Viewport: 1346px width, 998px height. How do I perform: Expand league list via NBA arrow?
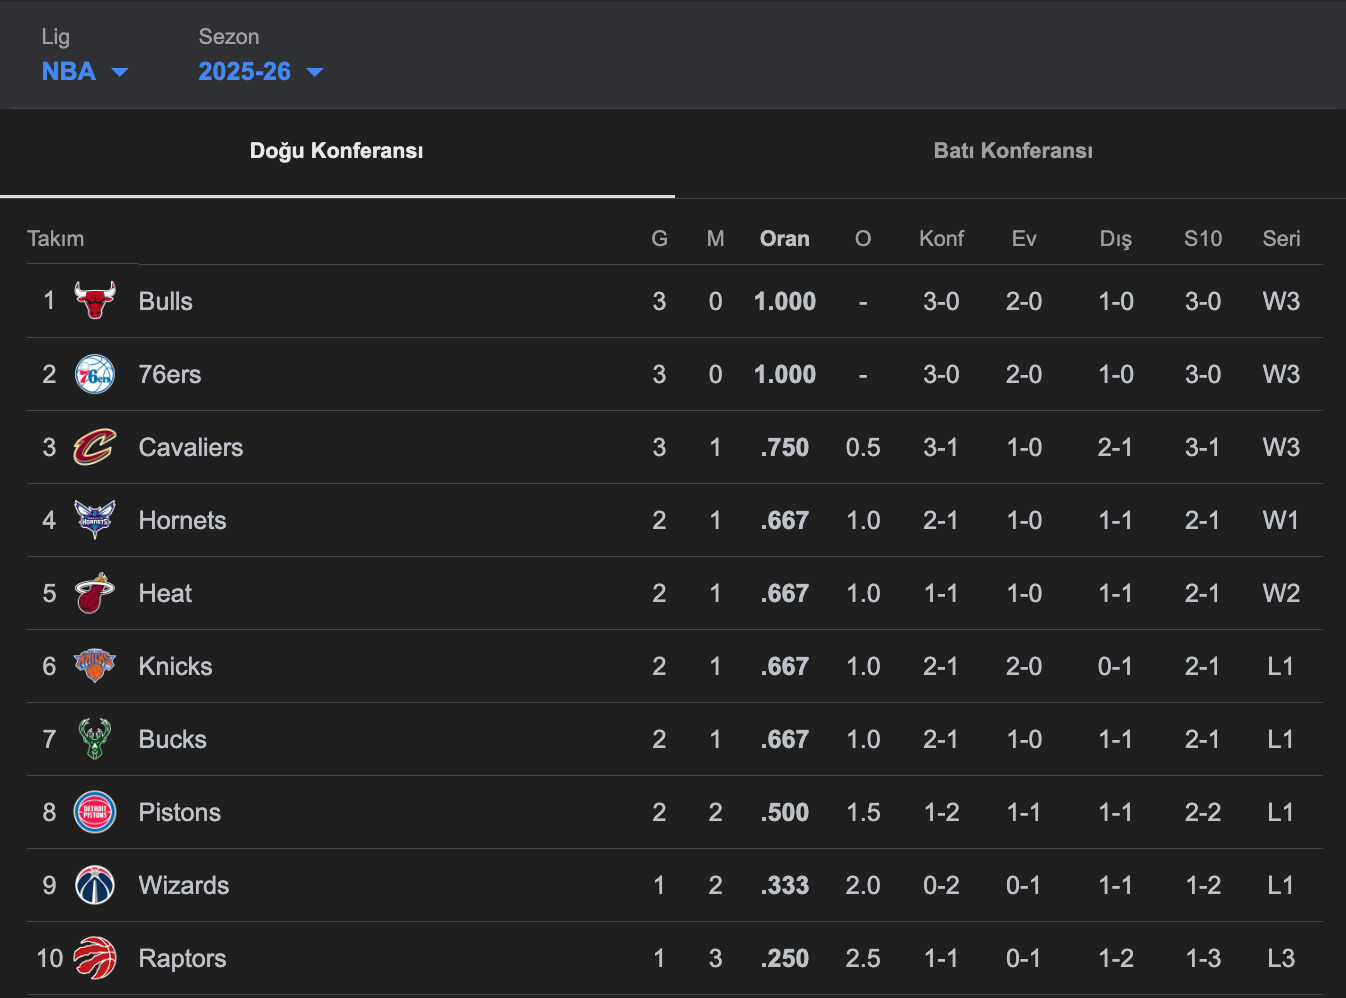pos(120,72)
